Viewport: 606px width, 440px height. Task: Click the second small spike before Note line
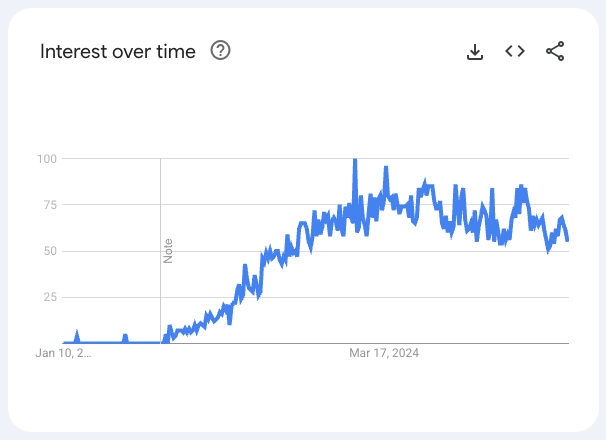(x=125, y=338)
